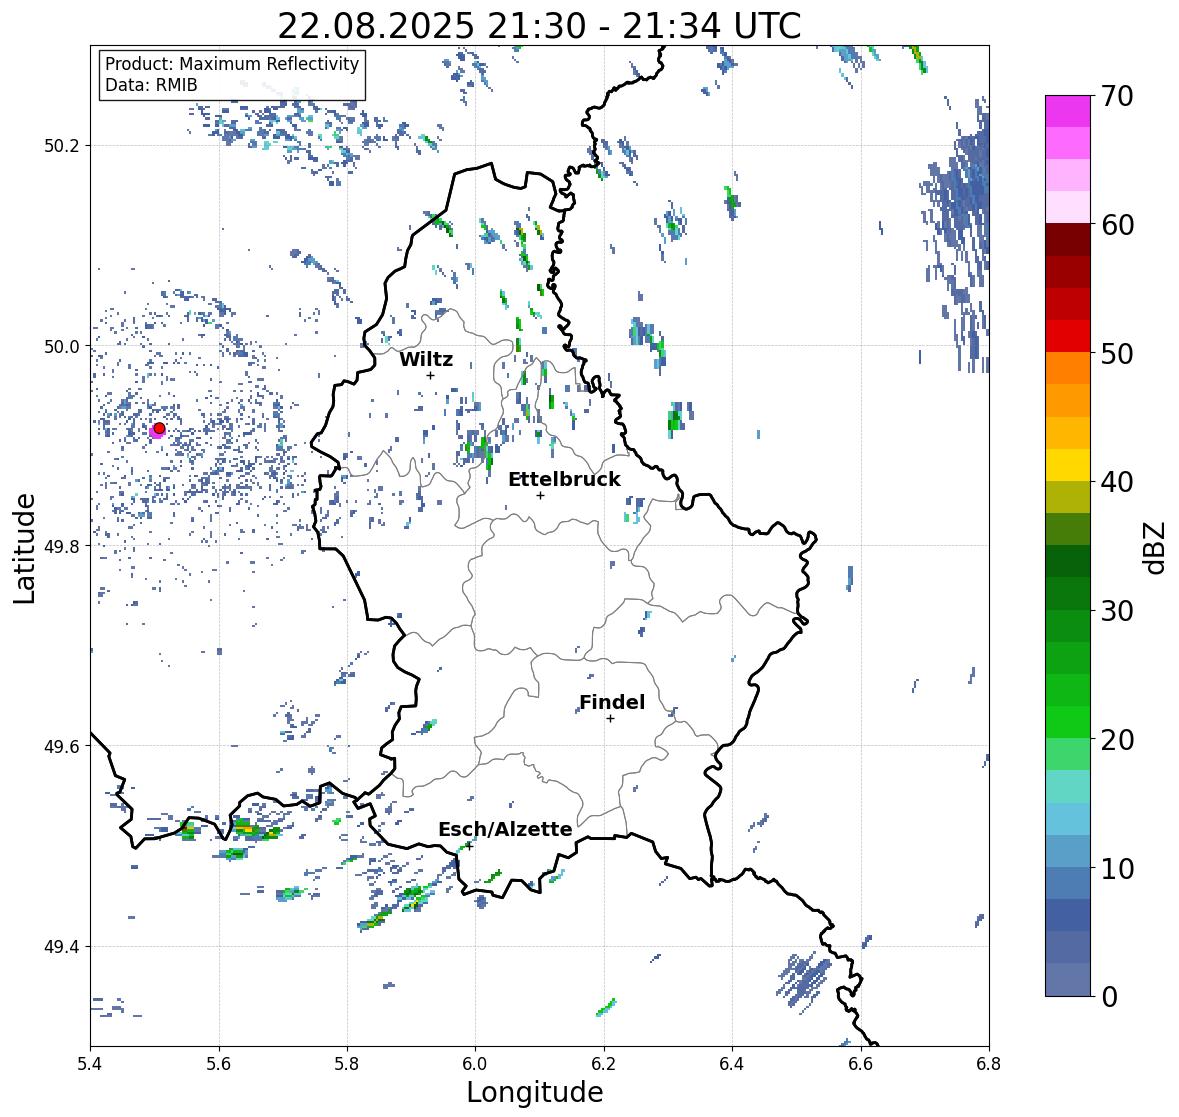Image resolution: width=1179 pixels, height=1117 pixels.
Task: Click longitude tick label 5.8
Action: (x=347, y=1063)
